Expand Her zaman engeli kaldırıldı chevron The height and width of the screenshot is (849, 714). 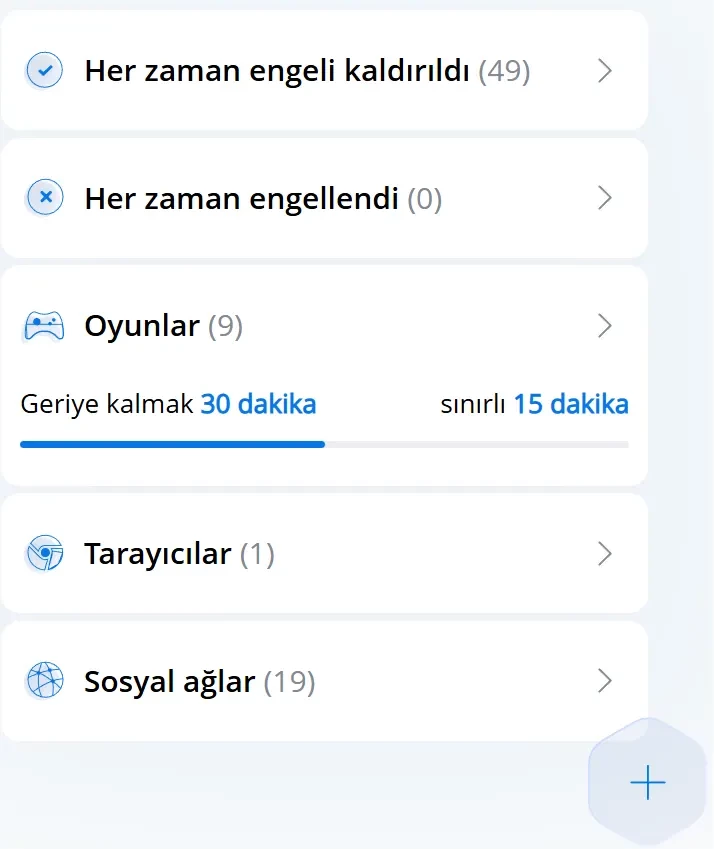point(604,71)
